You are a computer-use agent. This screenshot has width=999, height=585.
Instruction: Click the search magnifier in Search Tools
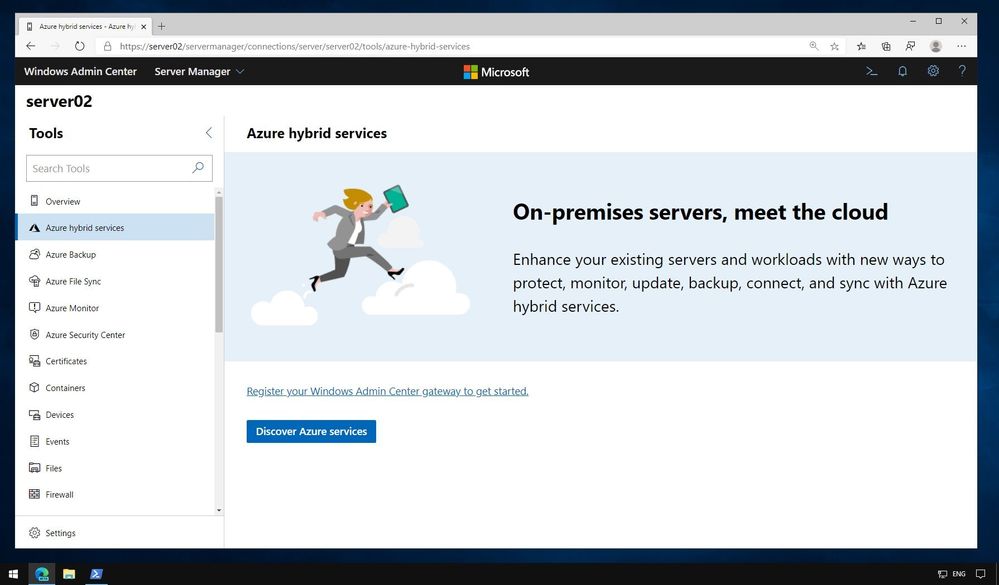[x=198, y=168]
